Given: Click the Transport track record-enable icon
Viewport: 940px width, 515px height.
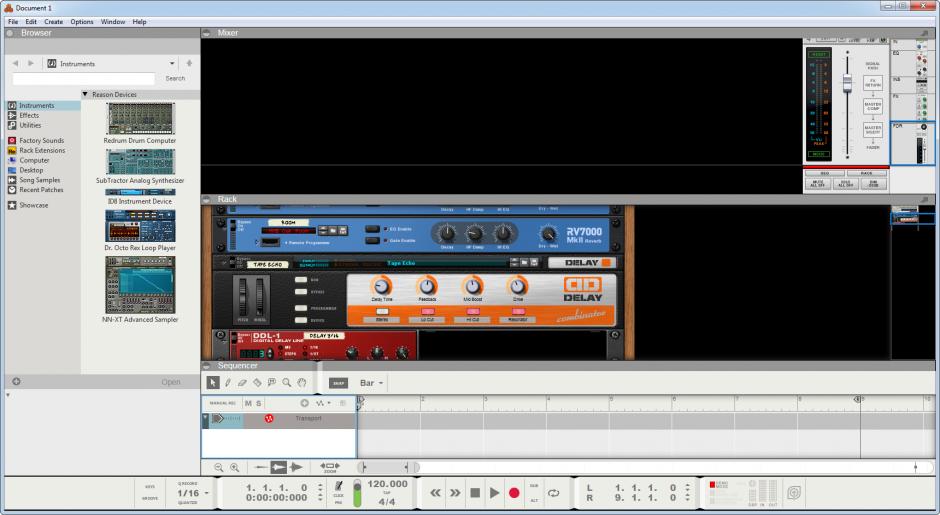Looking at the screenshot, I should click(269, 418).
